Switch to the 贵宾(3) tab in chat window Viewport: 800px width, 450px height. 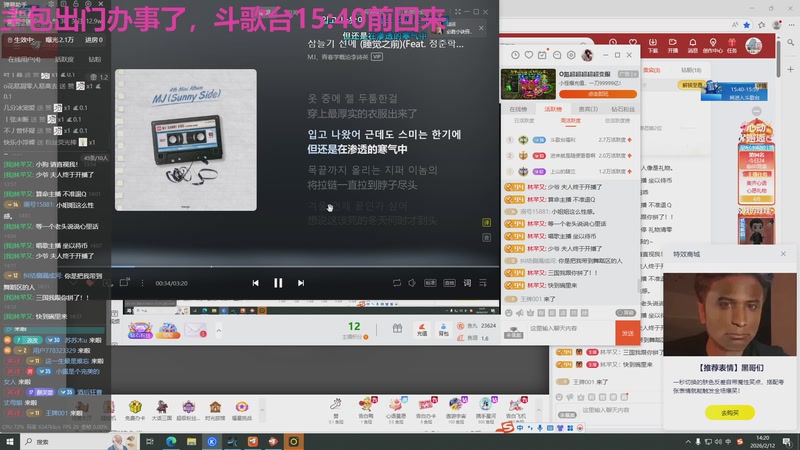pyautogui.click(x=588, y=109)
